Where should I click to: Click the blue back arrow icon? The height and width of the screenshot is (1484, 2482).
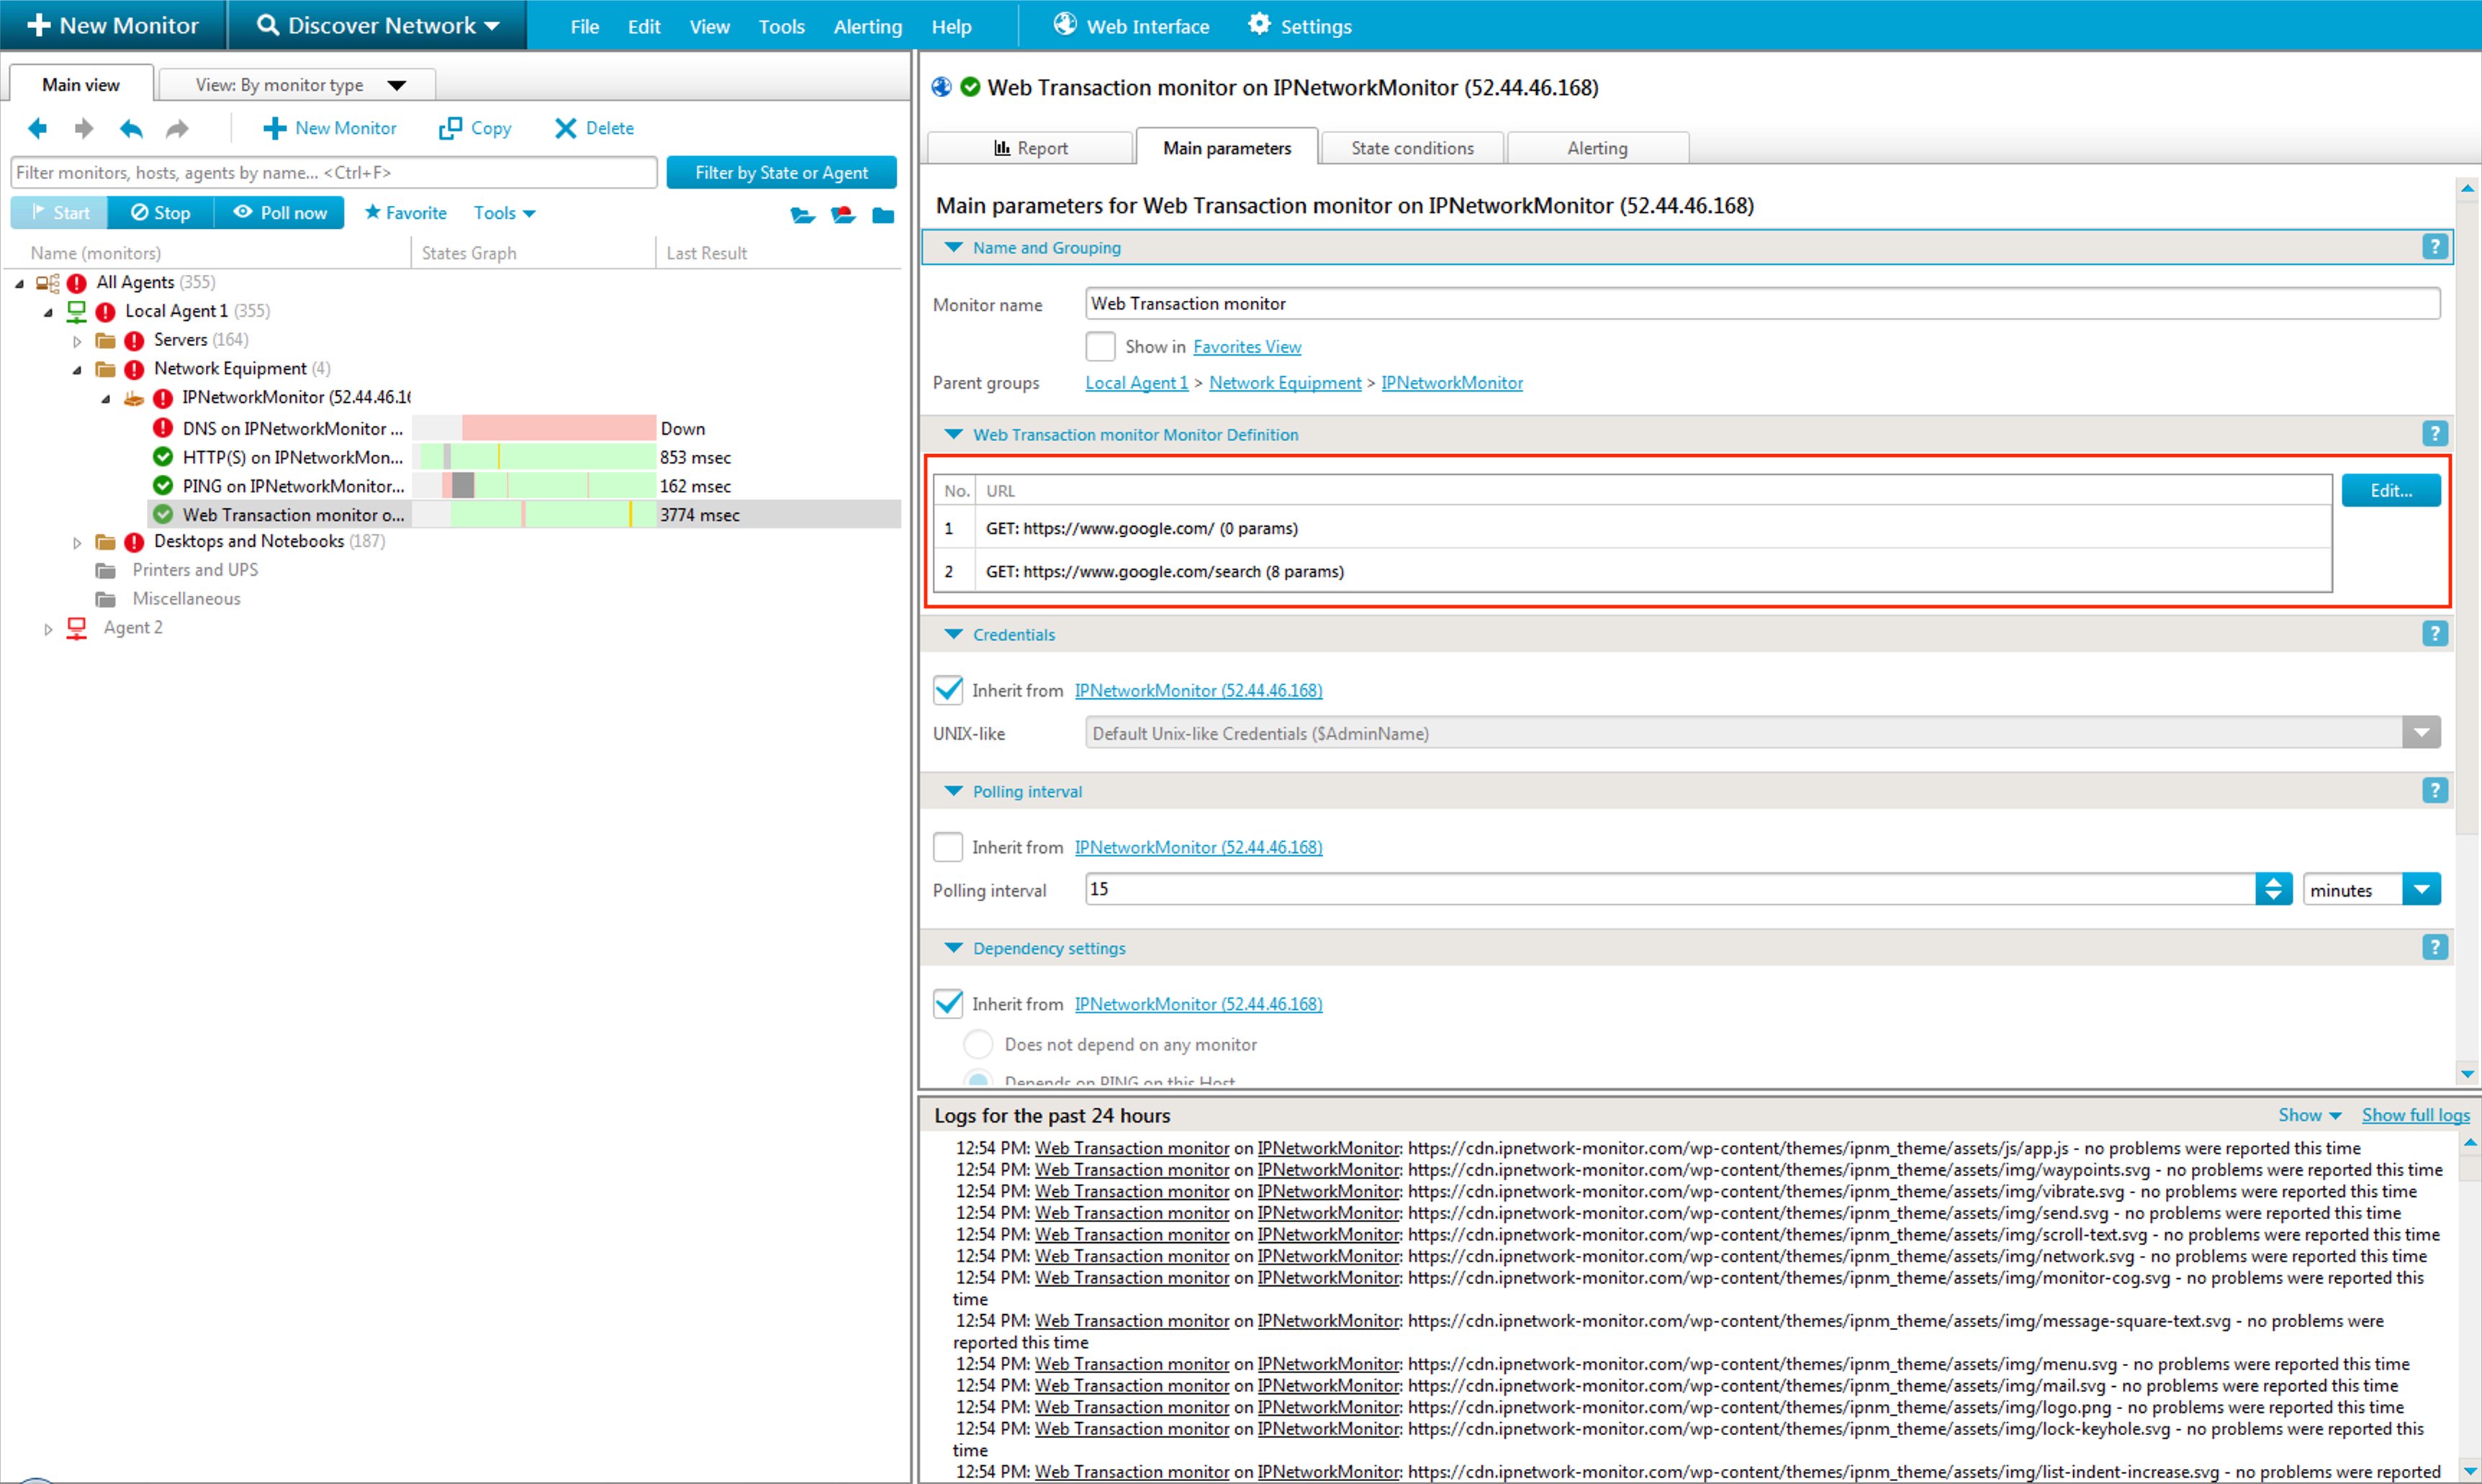coord(38,128)
